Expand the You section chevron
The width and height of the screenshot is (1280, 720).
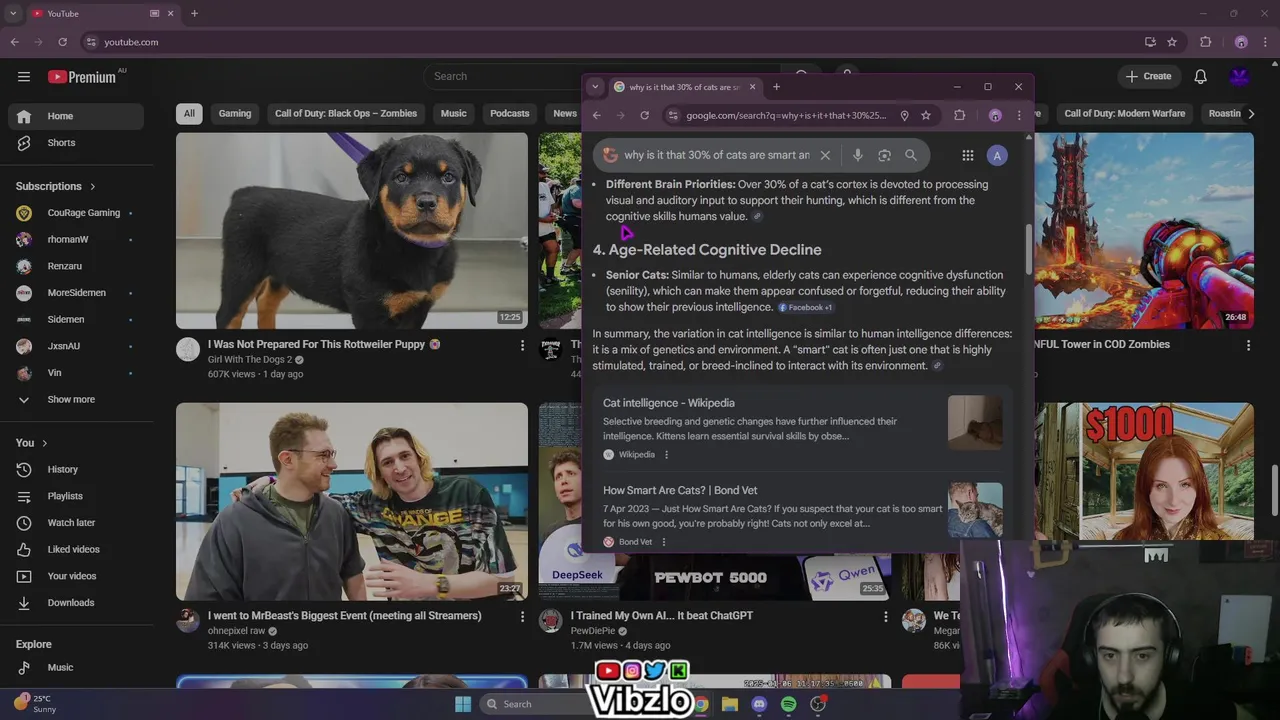click(x=44, y=443)
